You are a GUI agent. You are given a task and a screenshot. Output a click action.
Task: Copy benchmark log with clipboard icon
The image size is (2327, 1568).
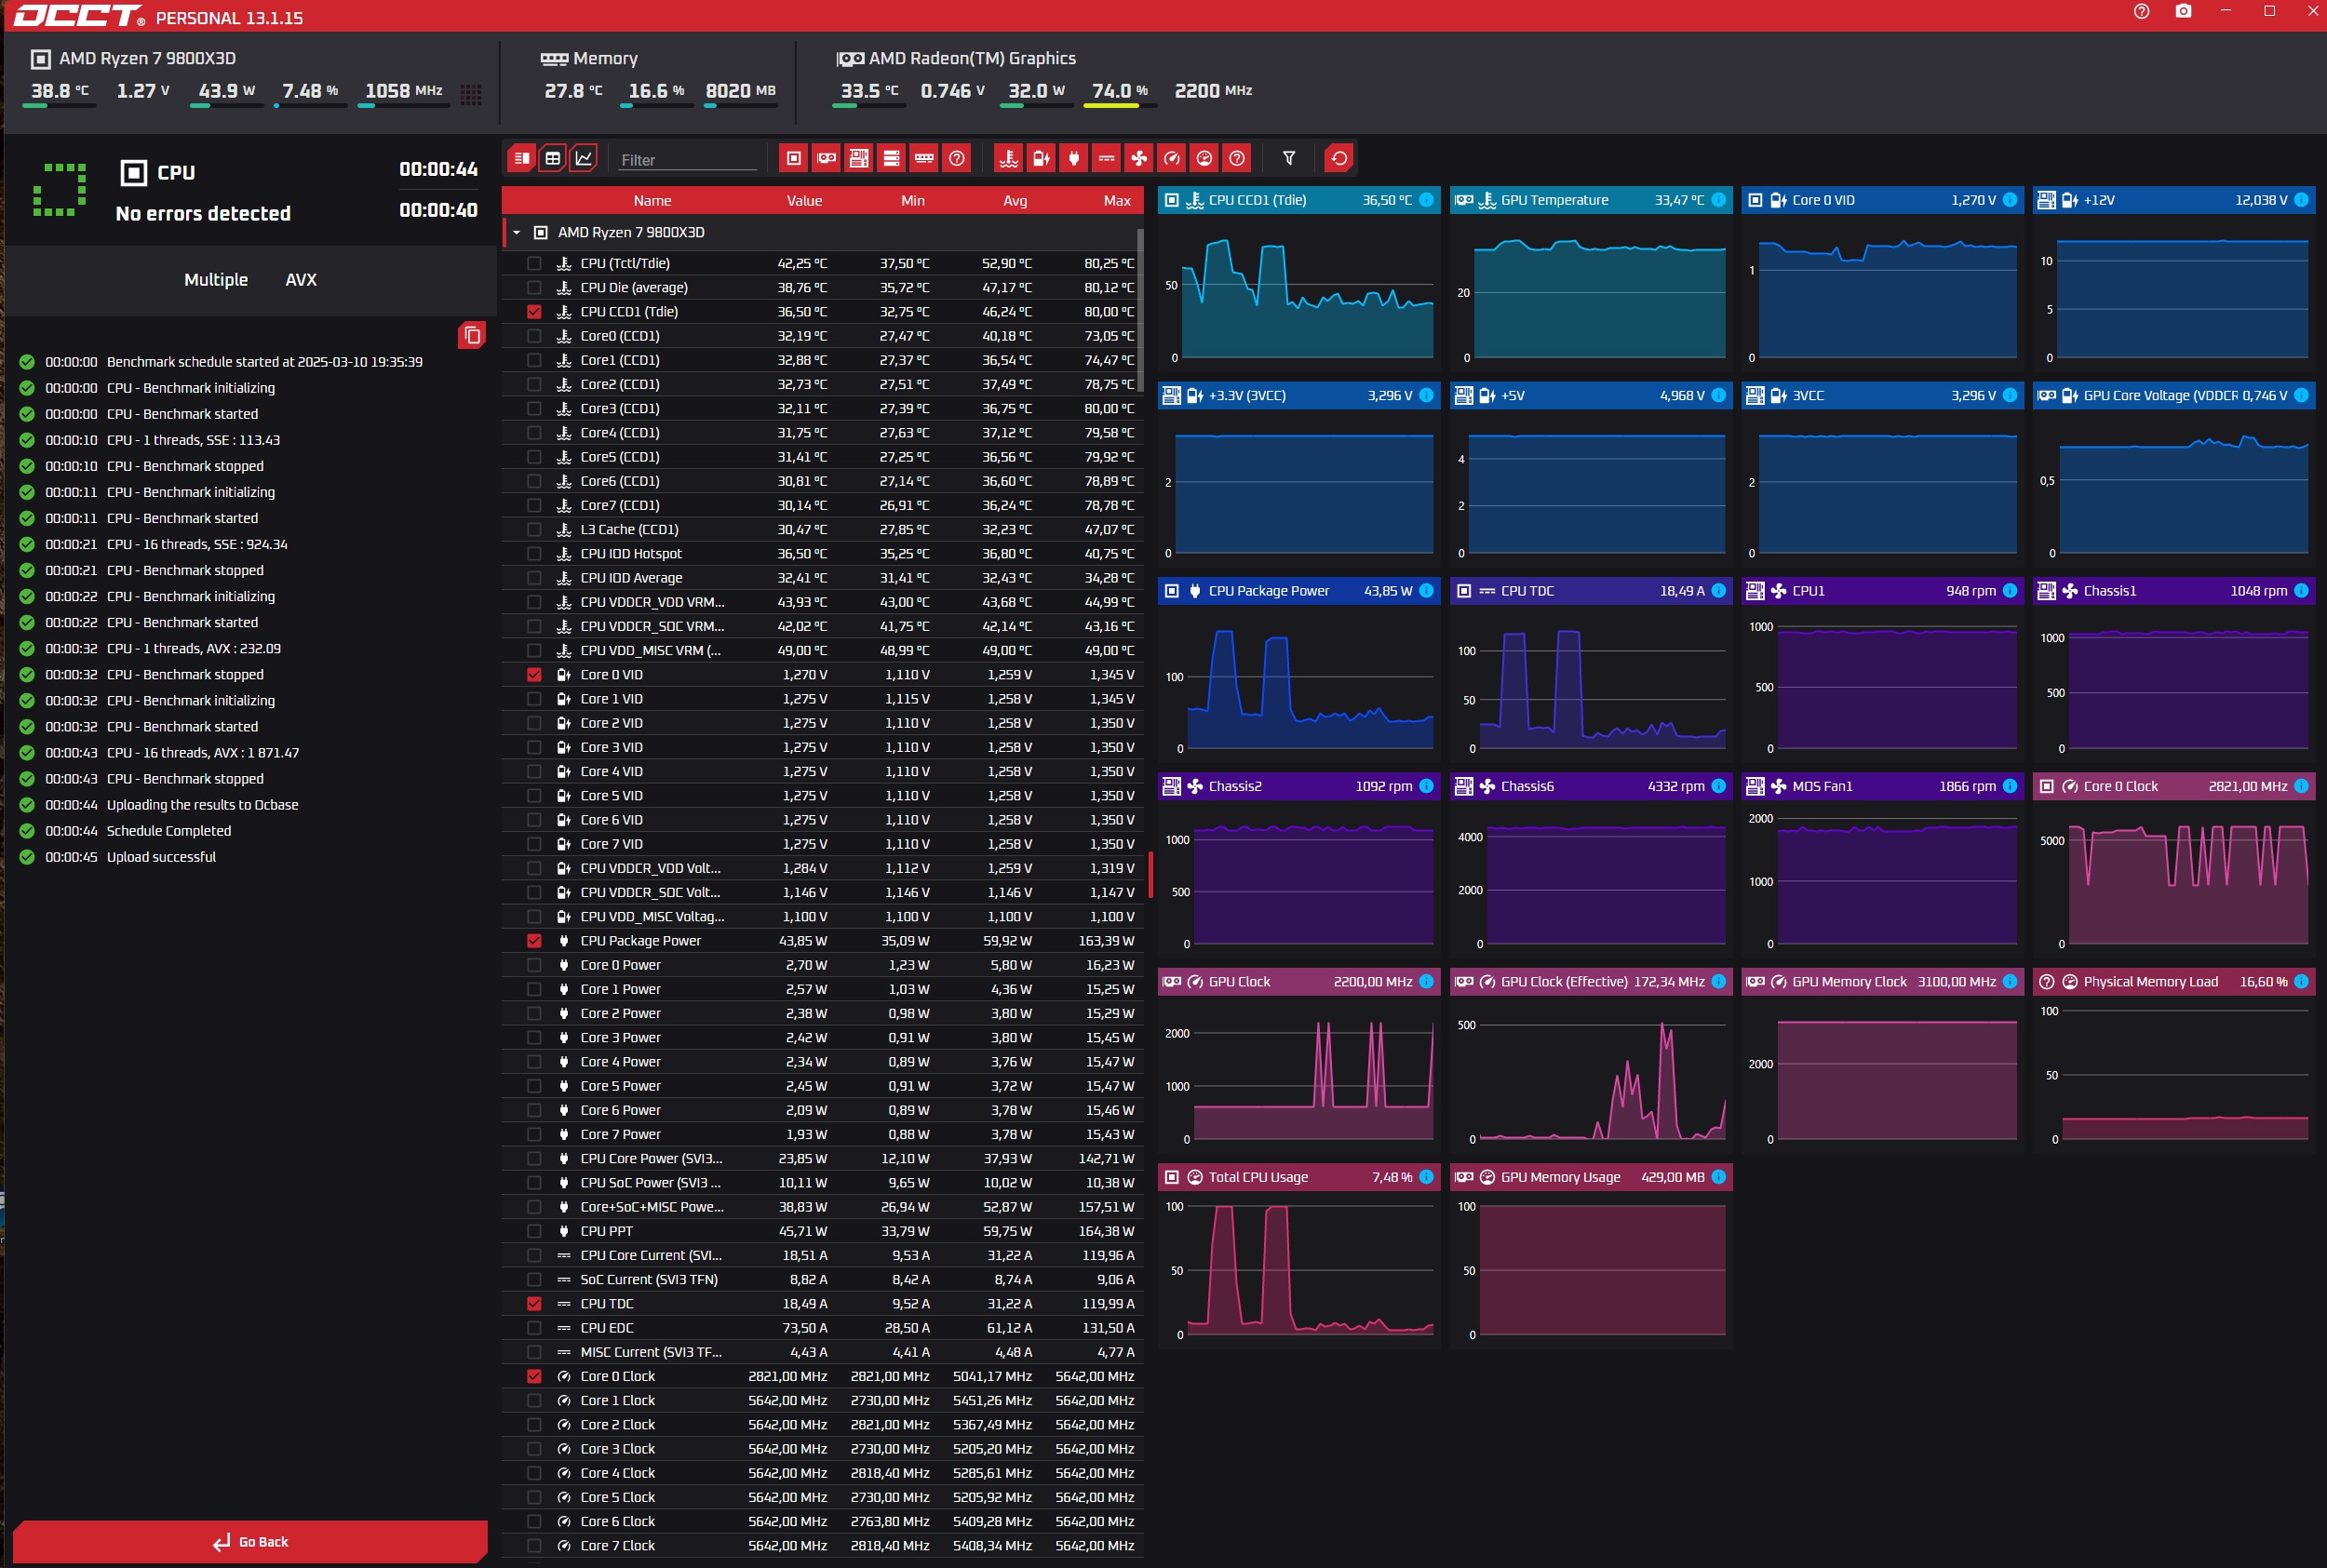pyautogui.click(x=472, y=335)
